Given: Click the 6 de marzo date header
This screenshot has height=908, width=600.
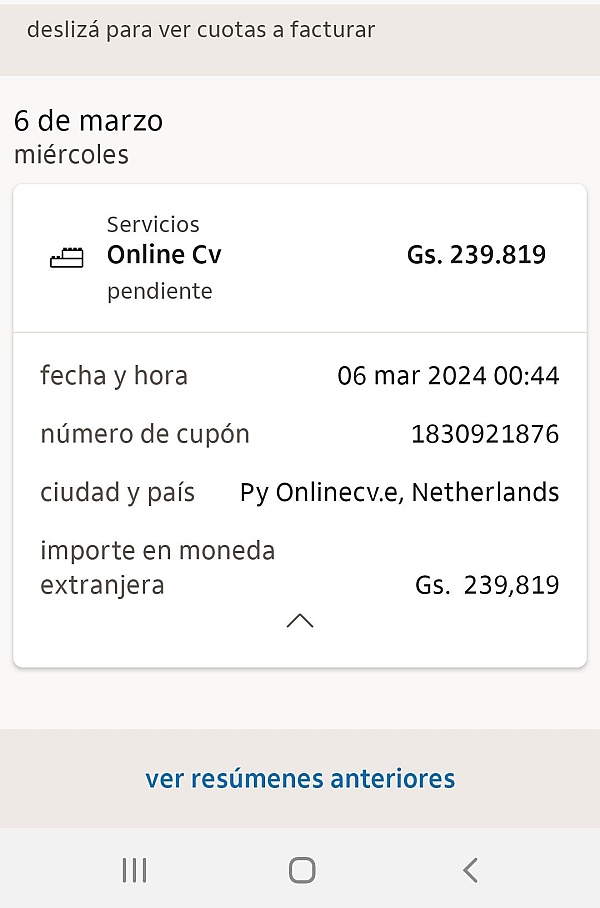Looking at the screenshot, I should point(88,121).
